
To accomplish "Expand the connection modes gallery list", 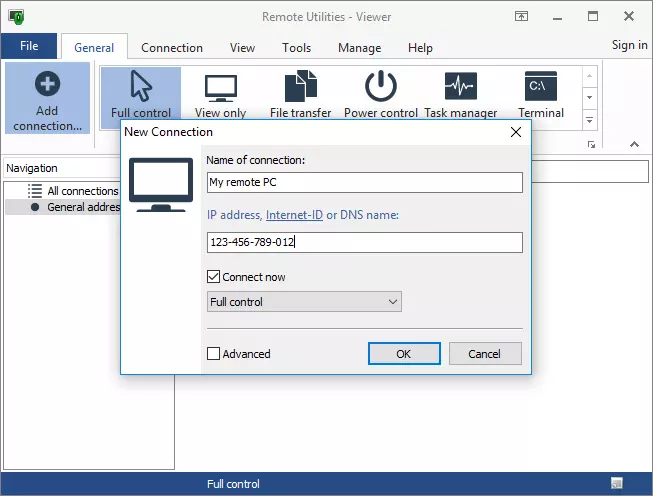I will pos(589,120).
